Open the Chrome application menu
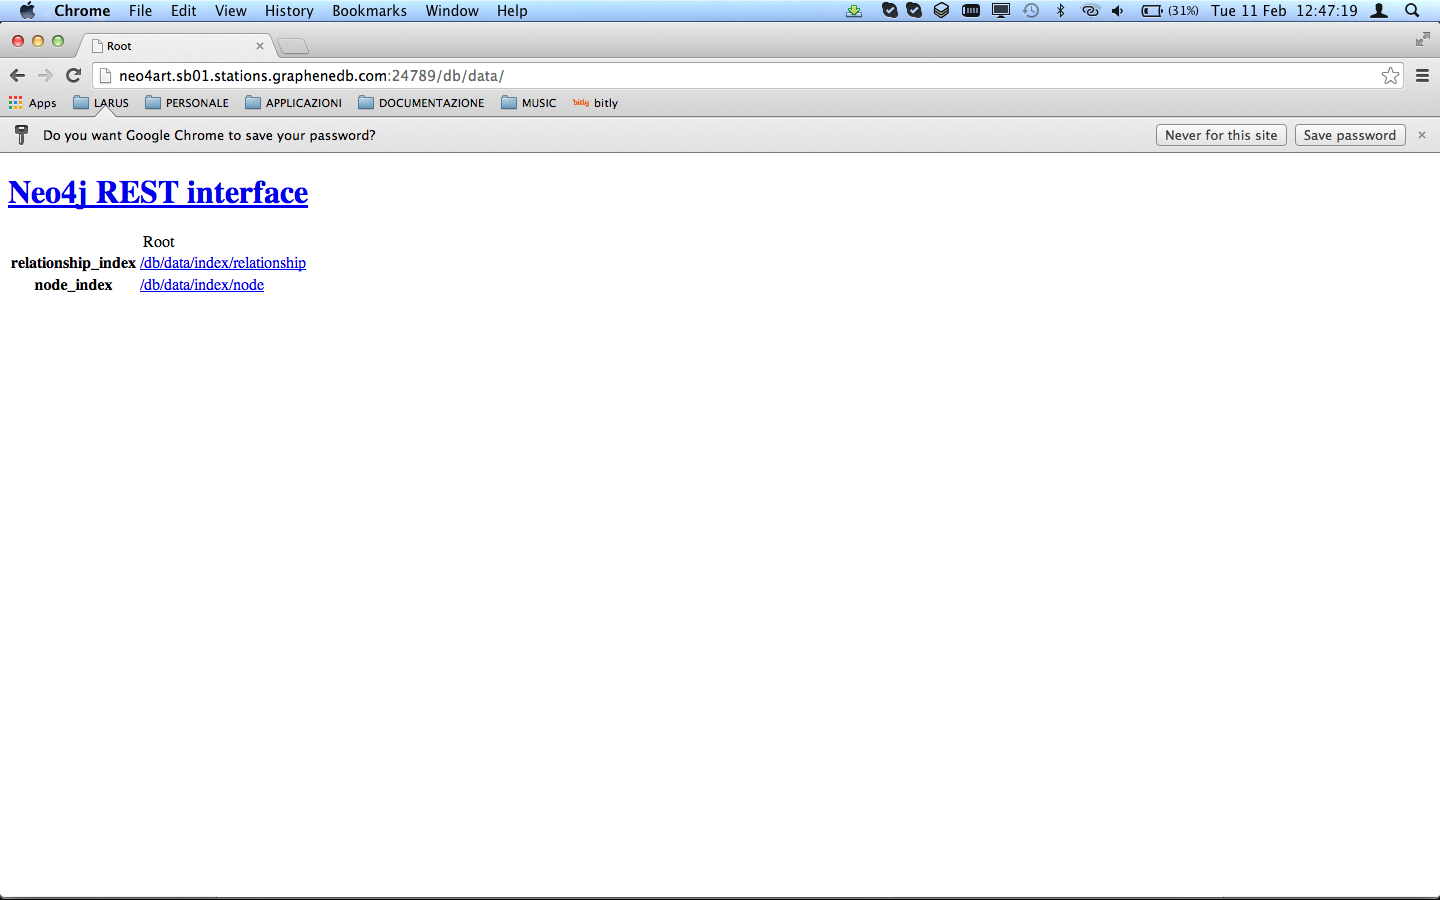This screenshot has width=1440, height=900. [x=82, y=11]
